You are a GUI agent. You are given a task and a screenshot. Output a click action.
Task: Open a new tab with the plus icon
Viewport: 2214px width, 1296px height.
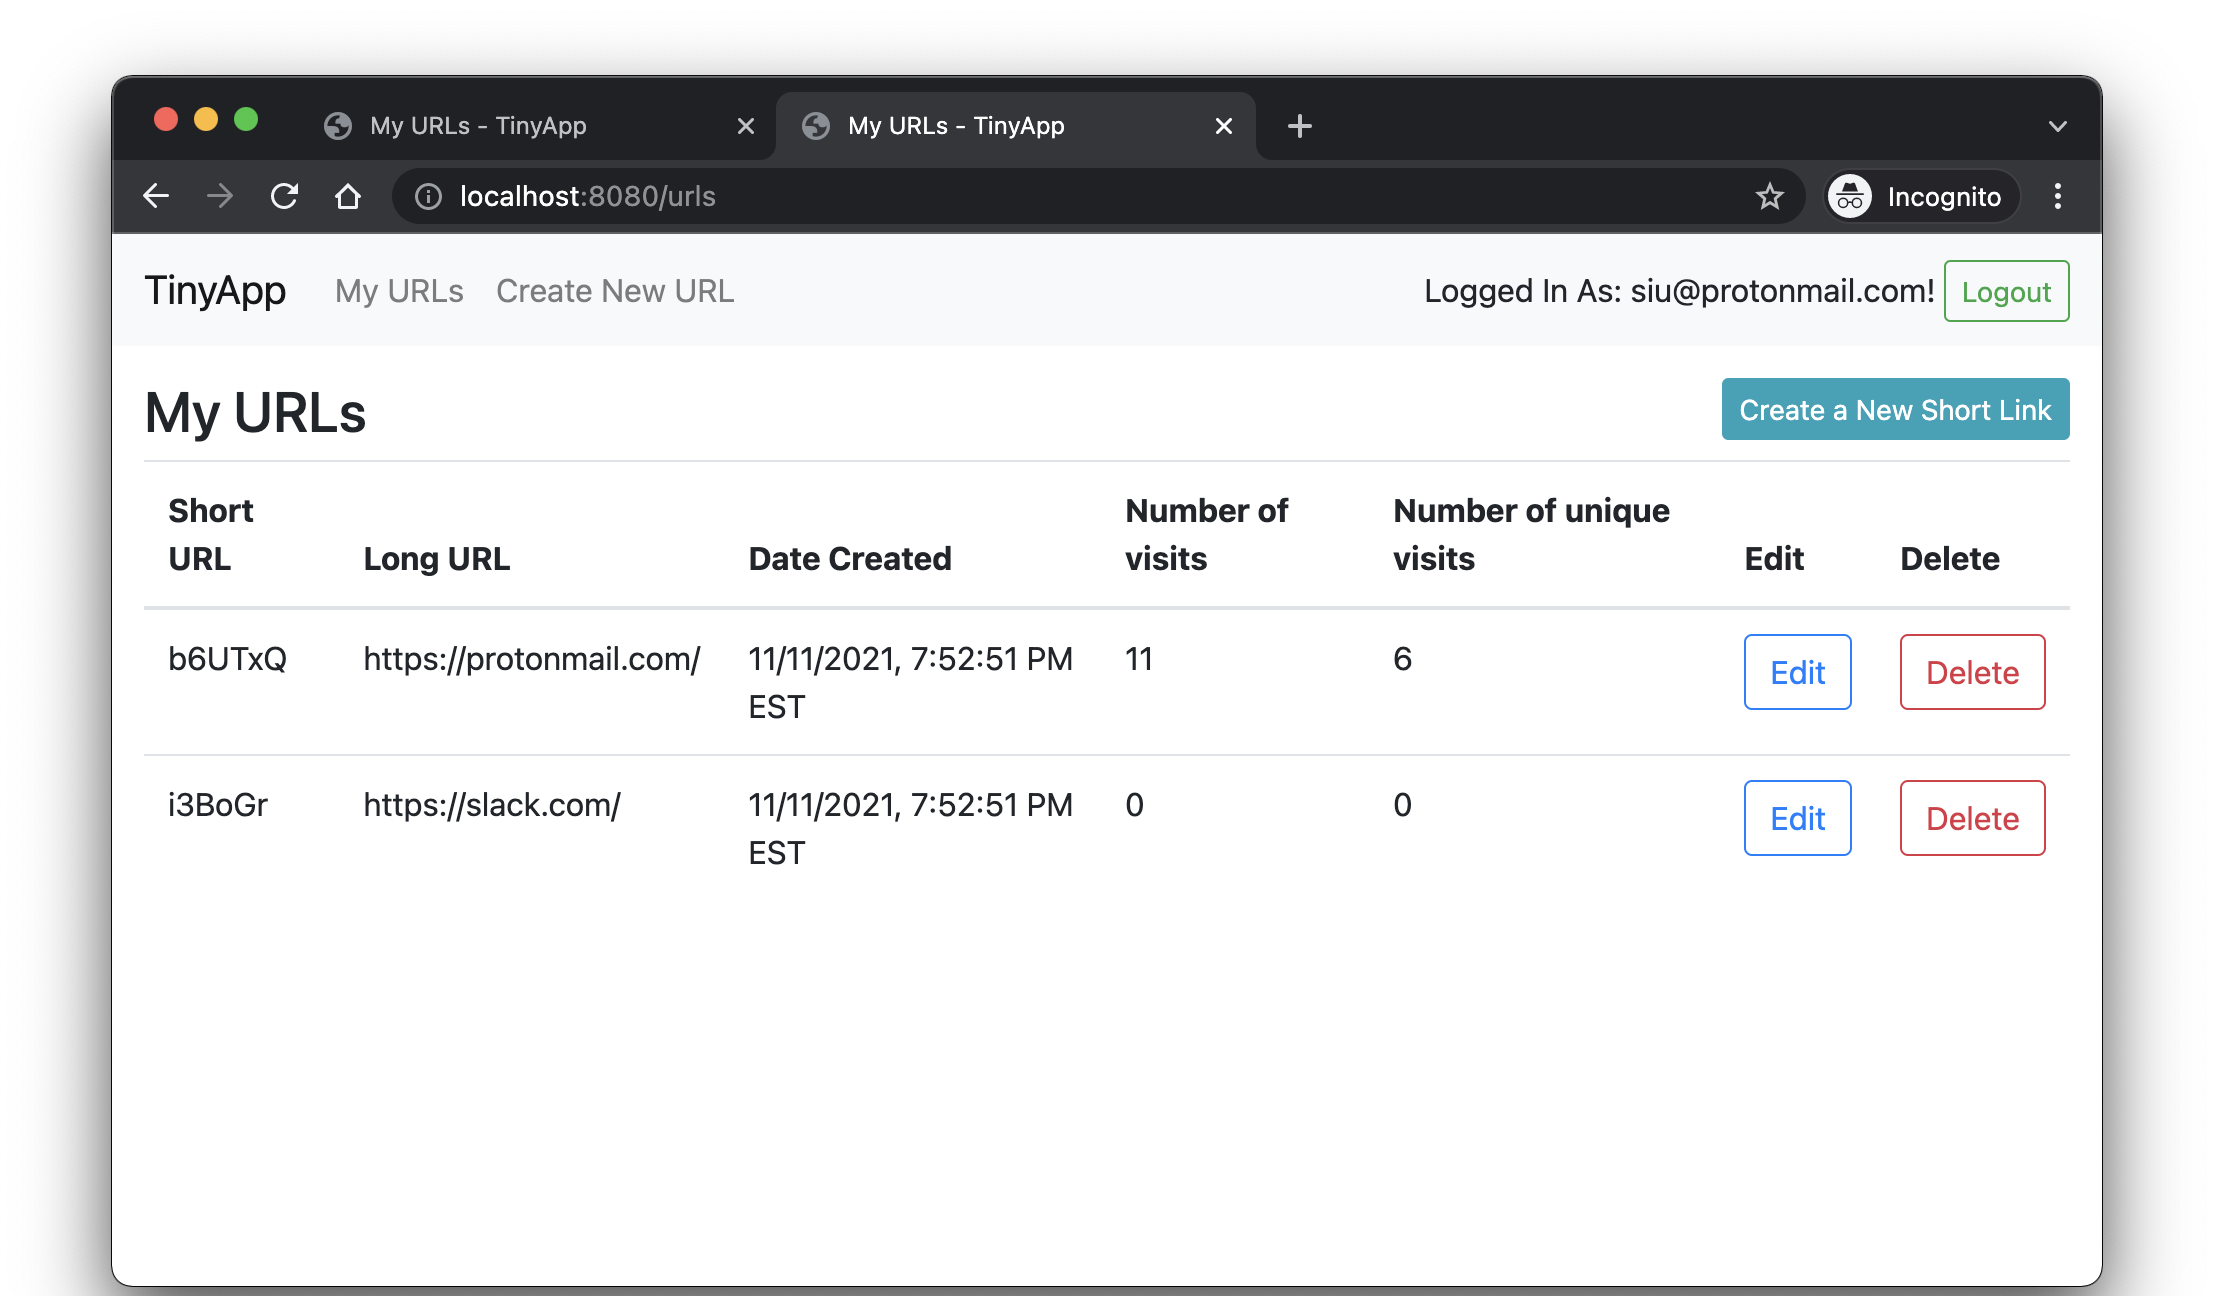click(1299, 126)
